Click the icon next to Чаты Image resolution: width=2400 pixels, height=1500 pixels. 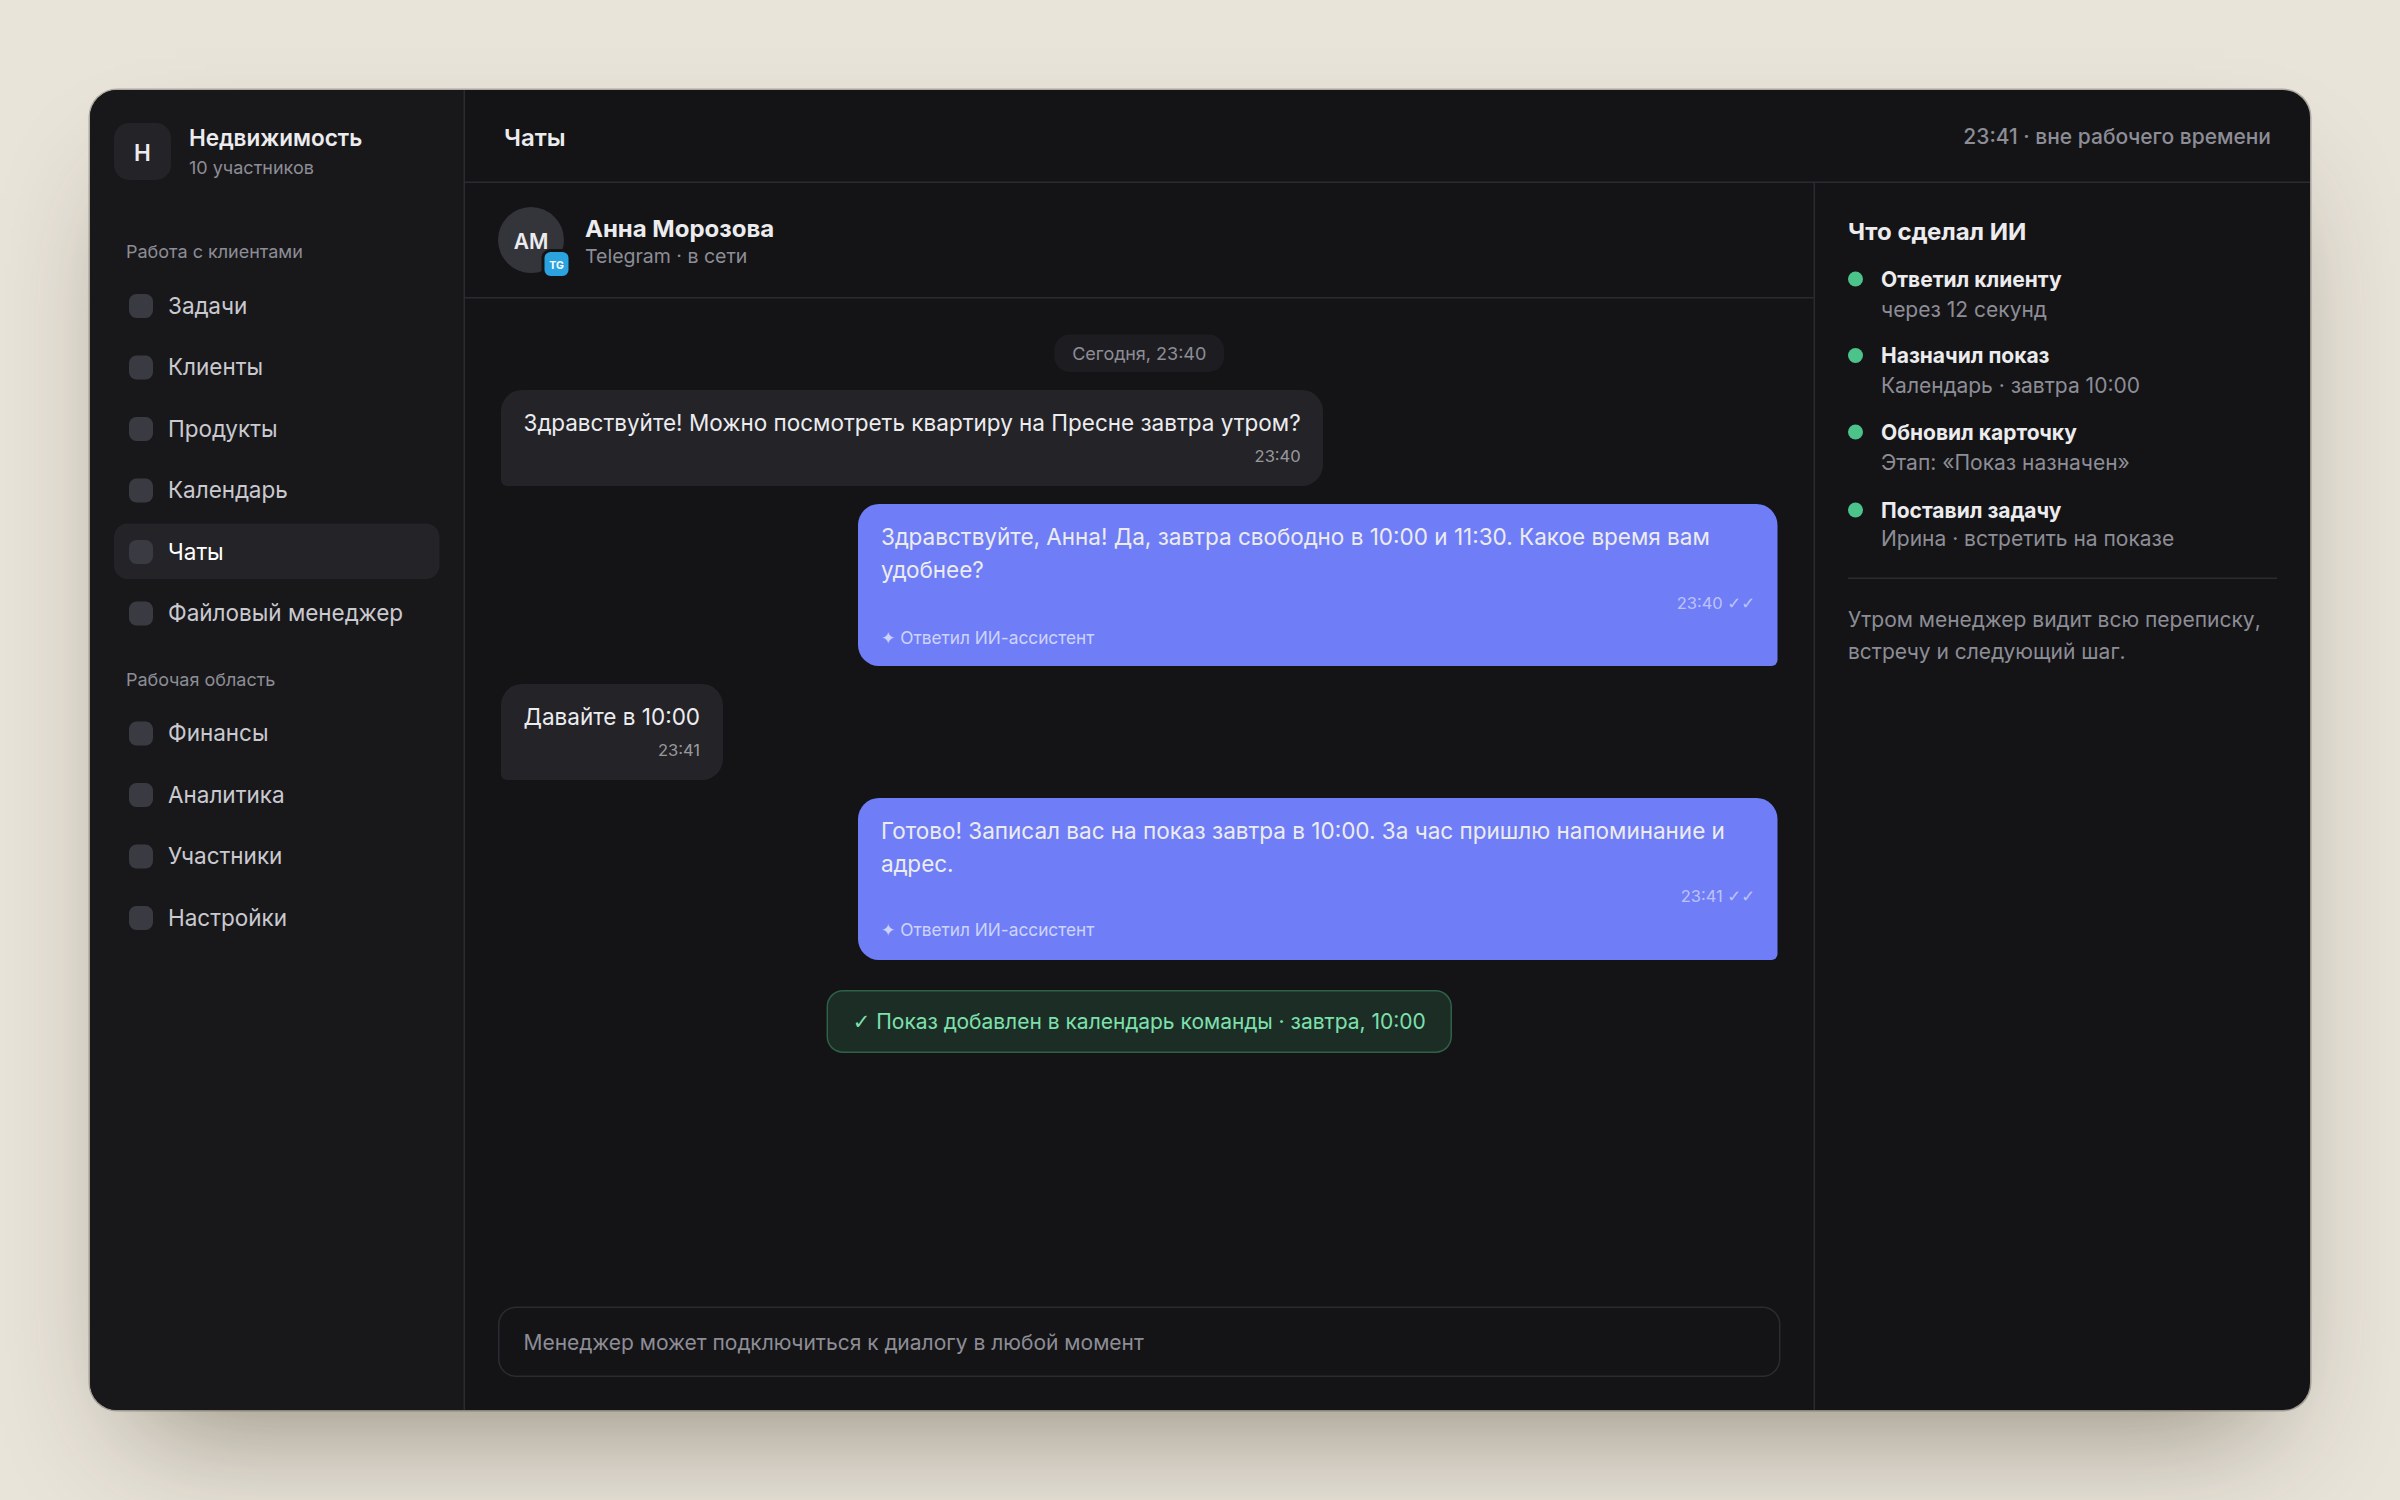(x=141, y=552)
